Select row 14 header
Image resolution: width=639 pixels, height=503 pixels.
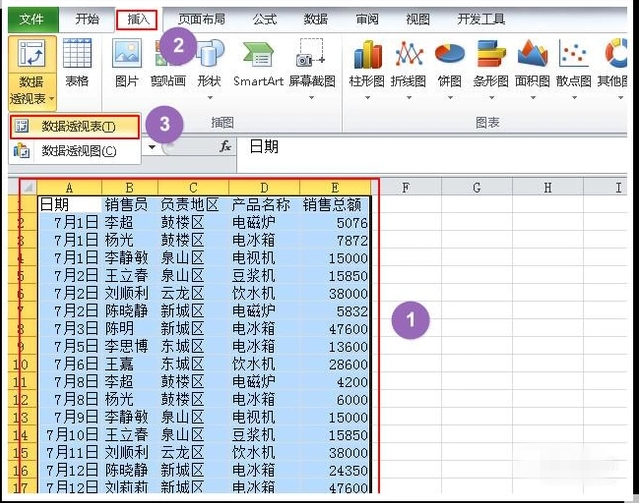[x=22, y=435]
